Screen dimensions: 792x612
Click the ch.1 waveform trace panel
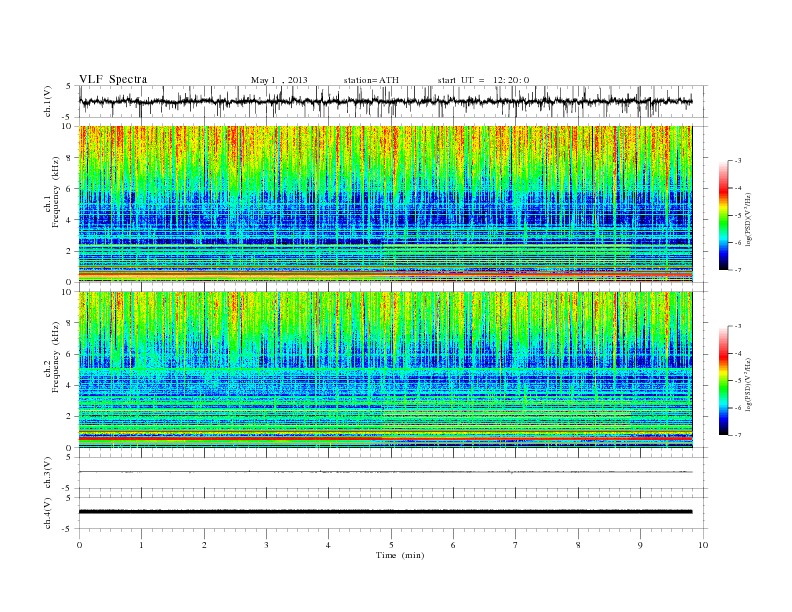coord(393,101)
